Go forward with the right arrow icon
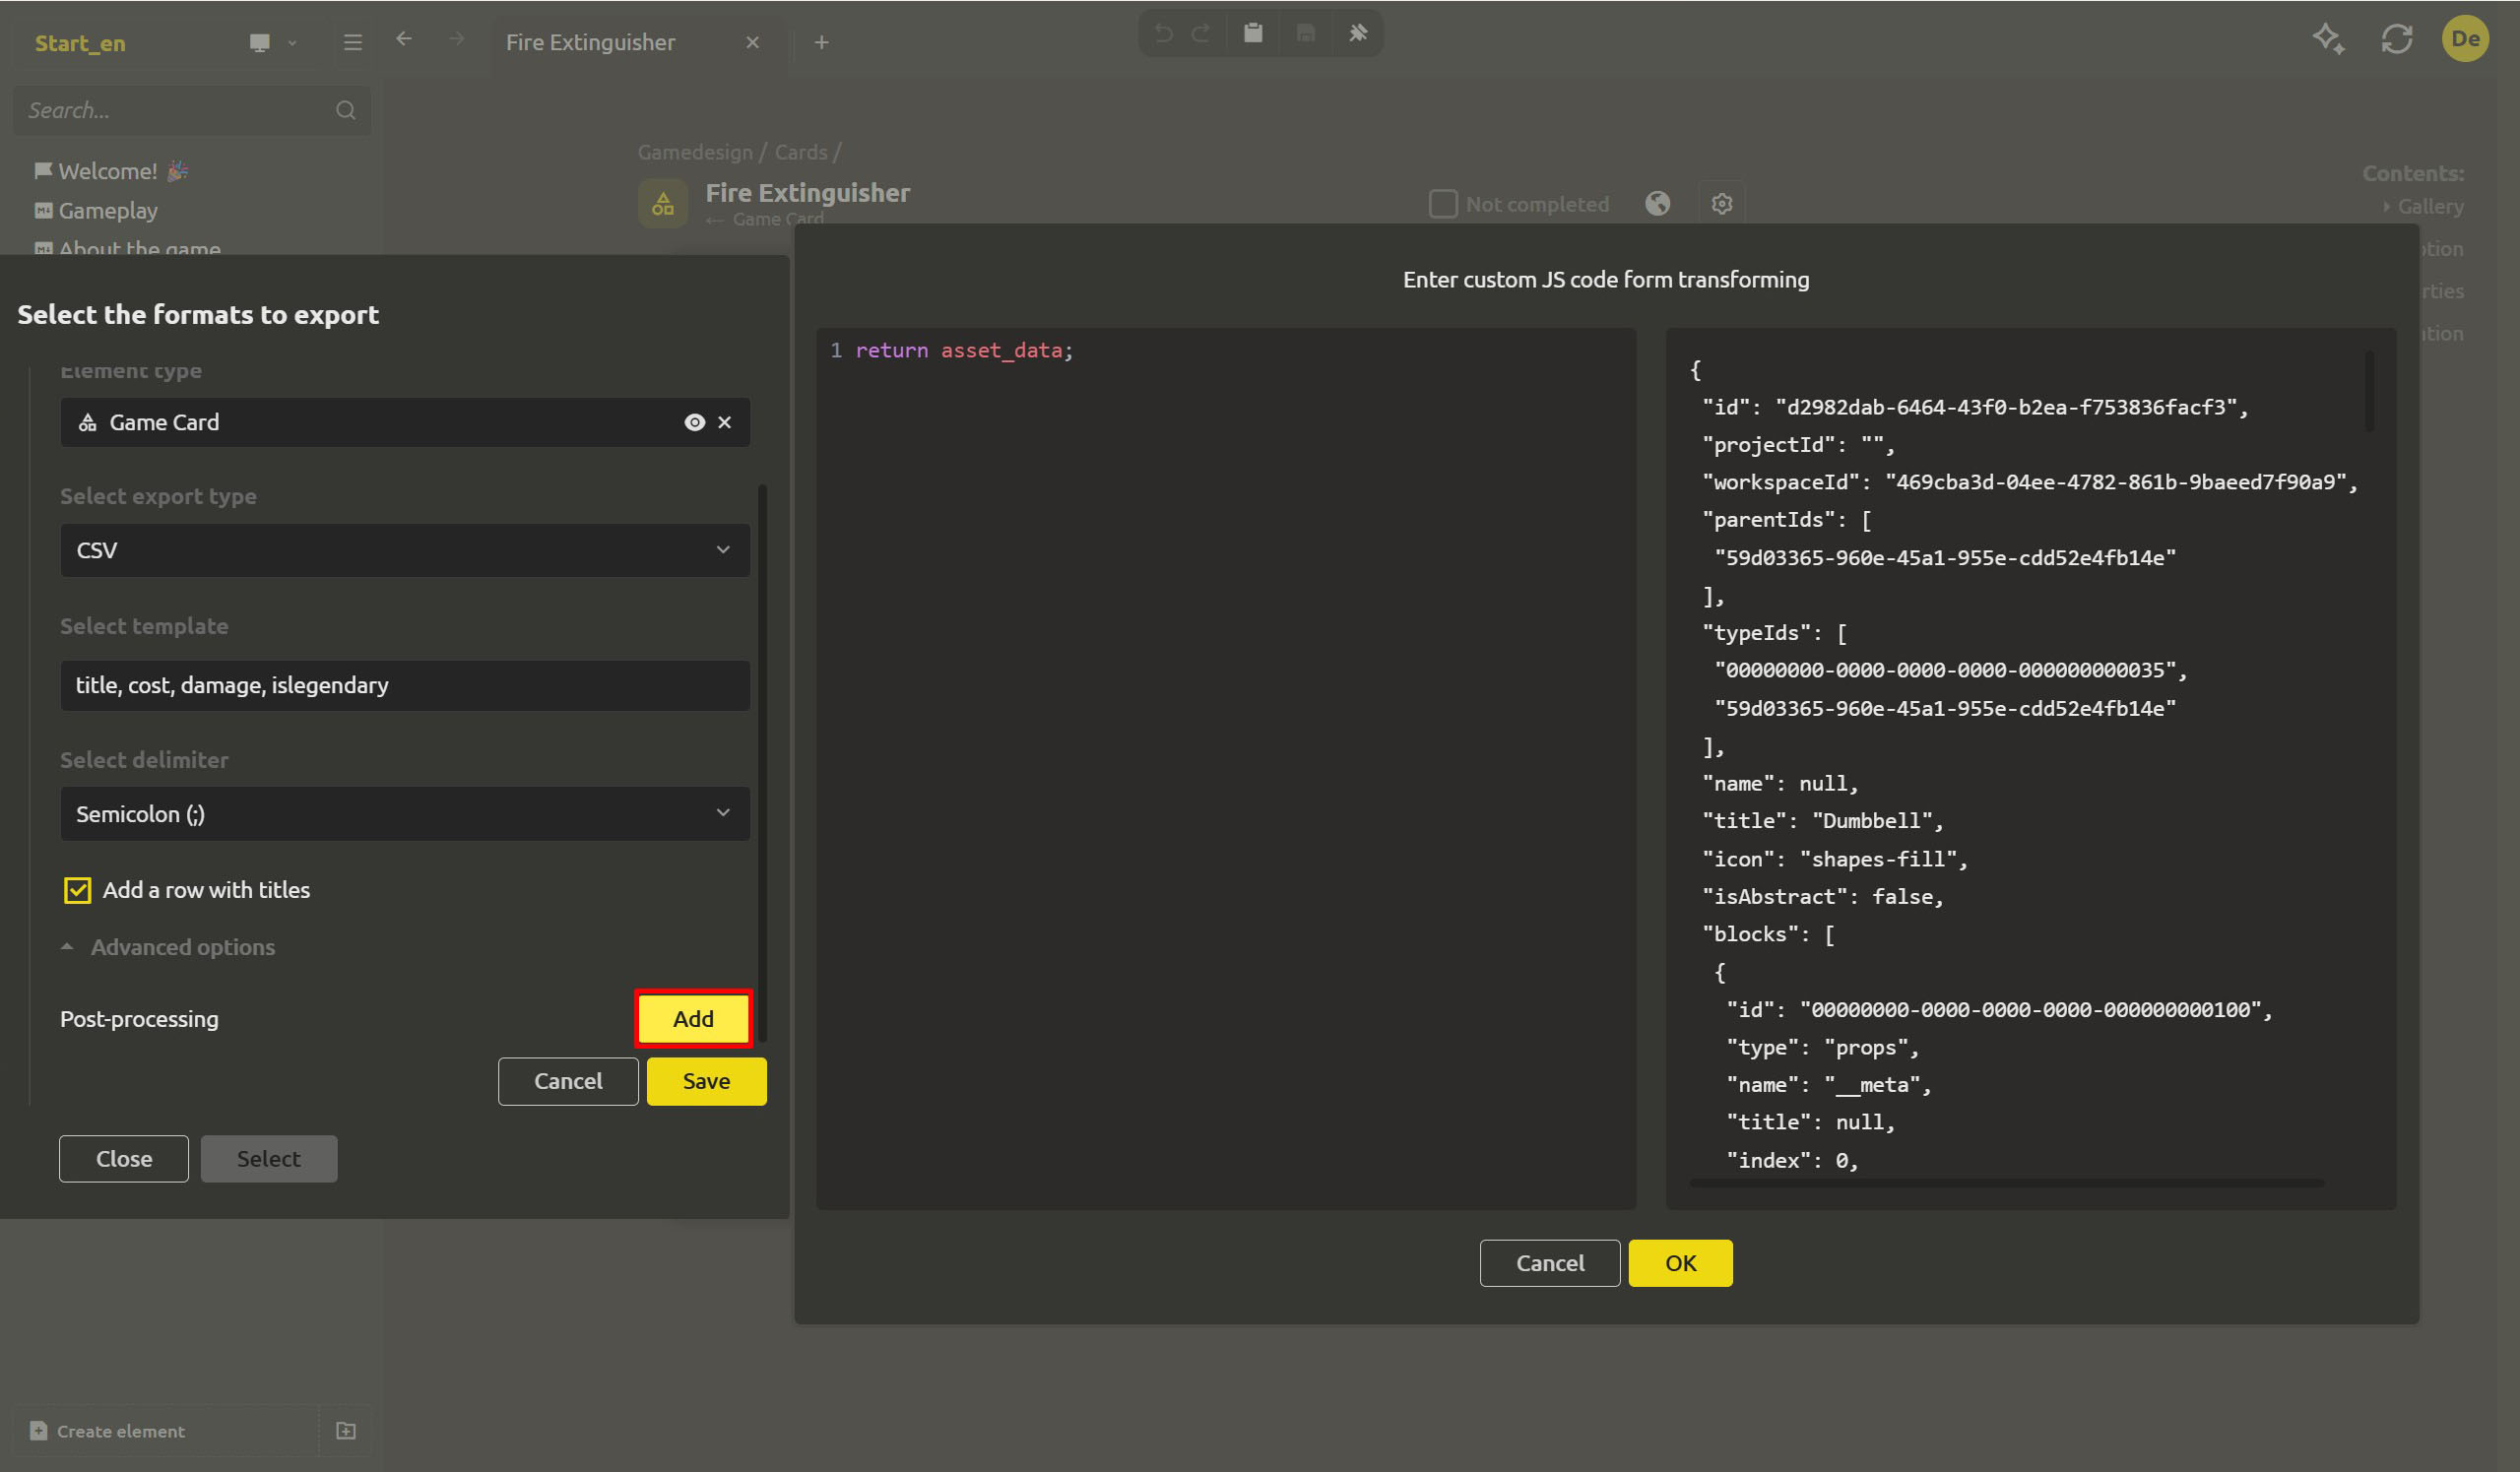 pos(456,39)
